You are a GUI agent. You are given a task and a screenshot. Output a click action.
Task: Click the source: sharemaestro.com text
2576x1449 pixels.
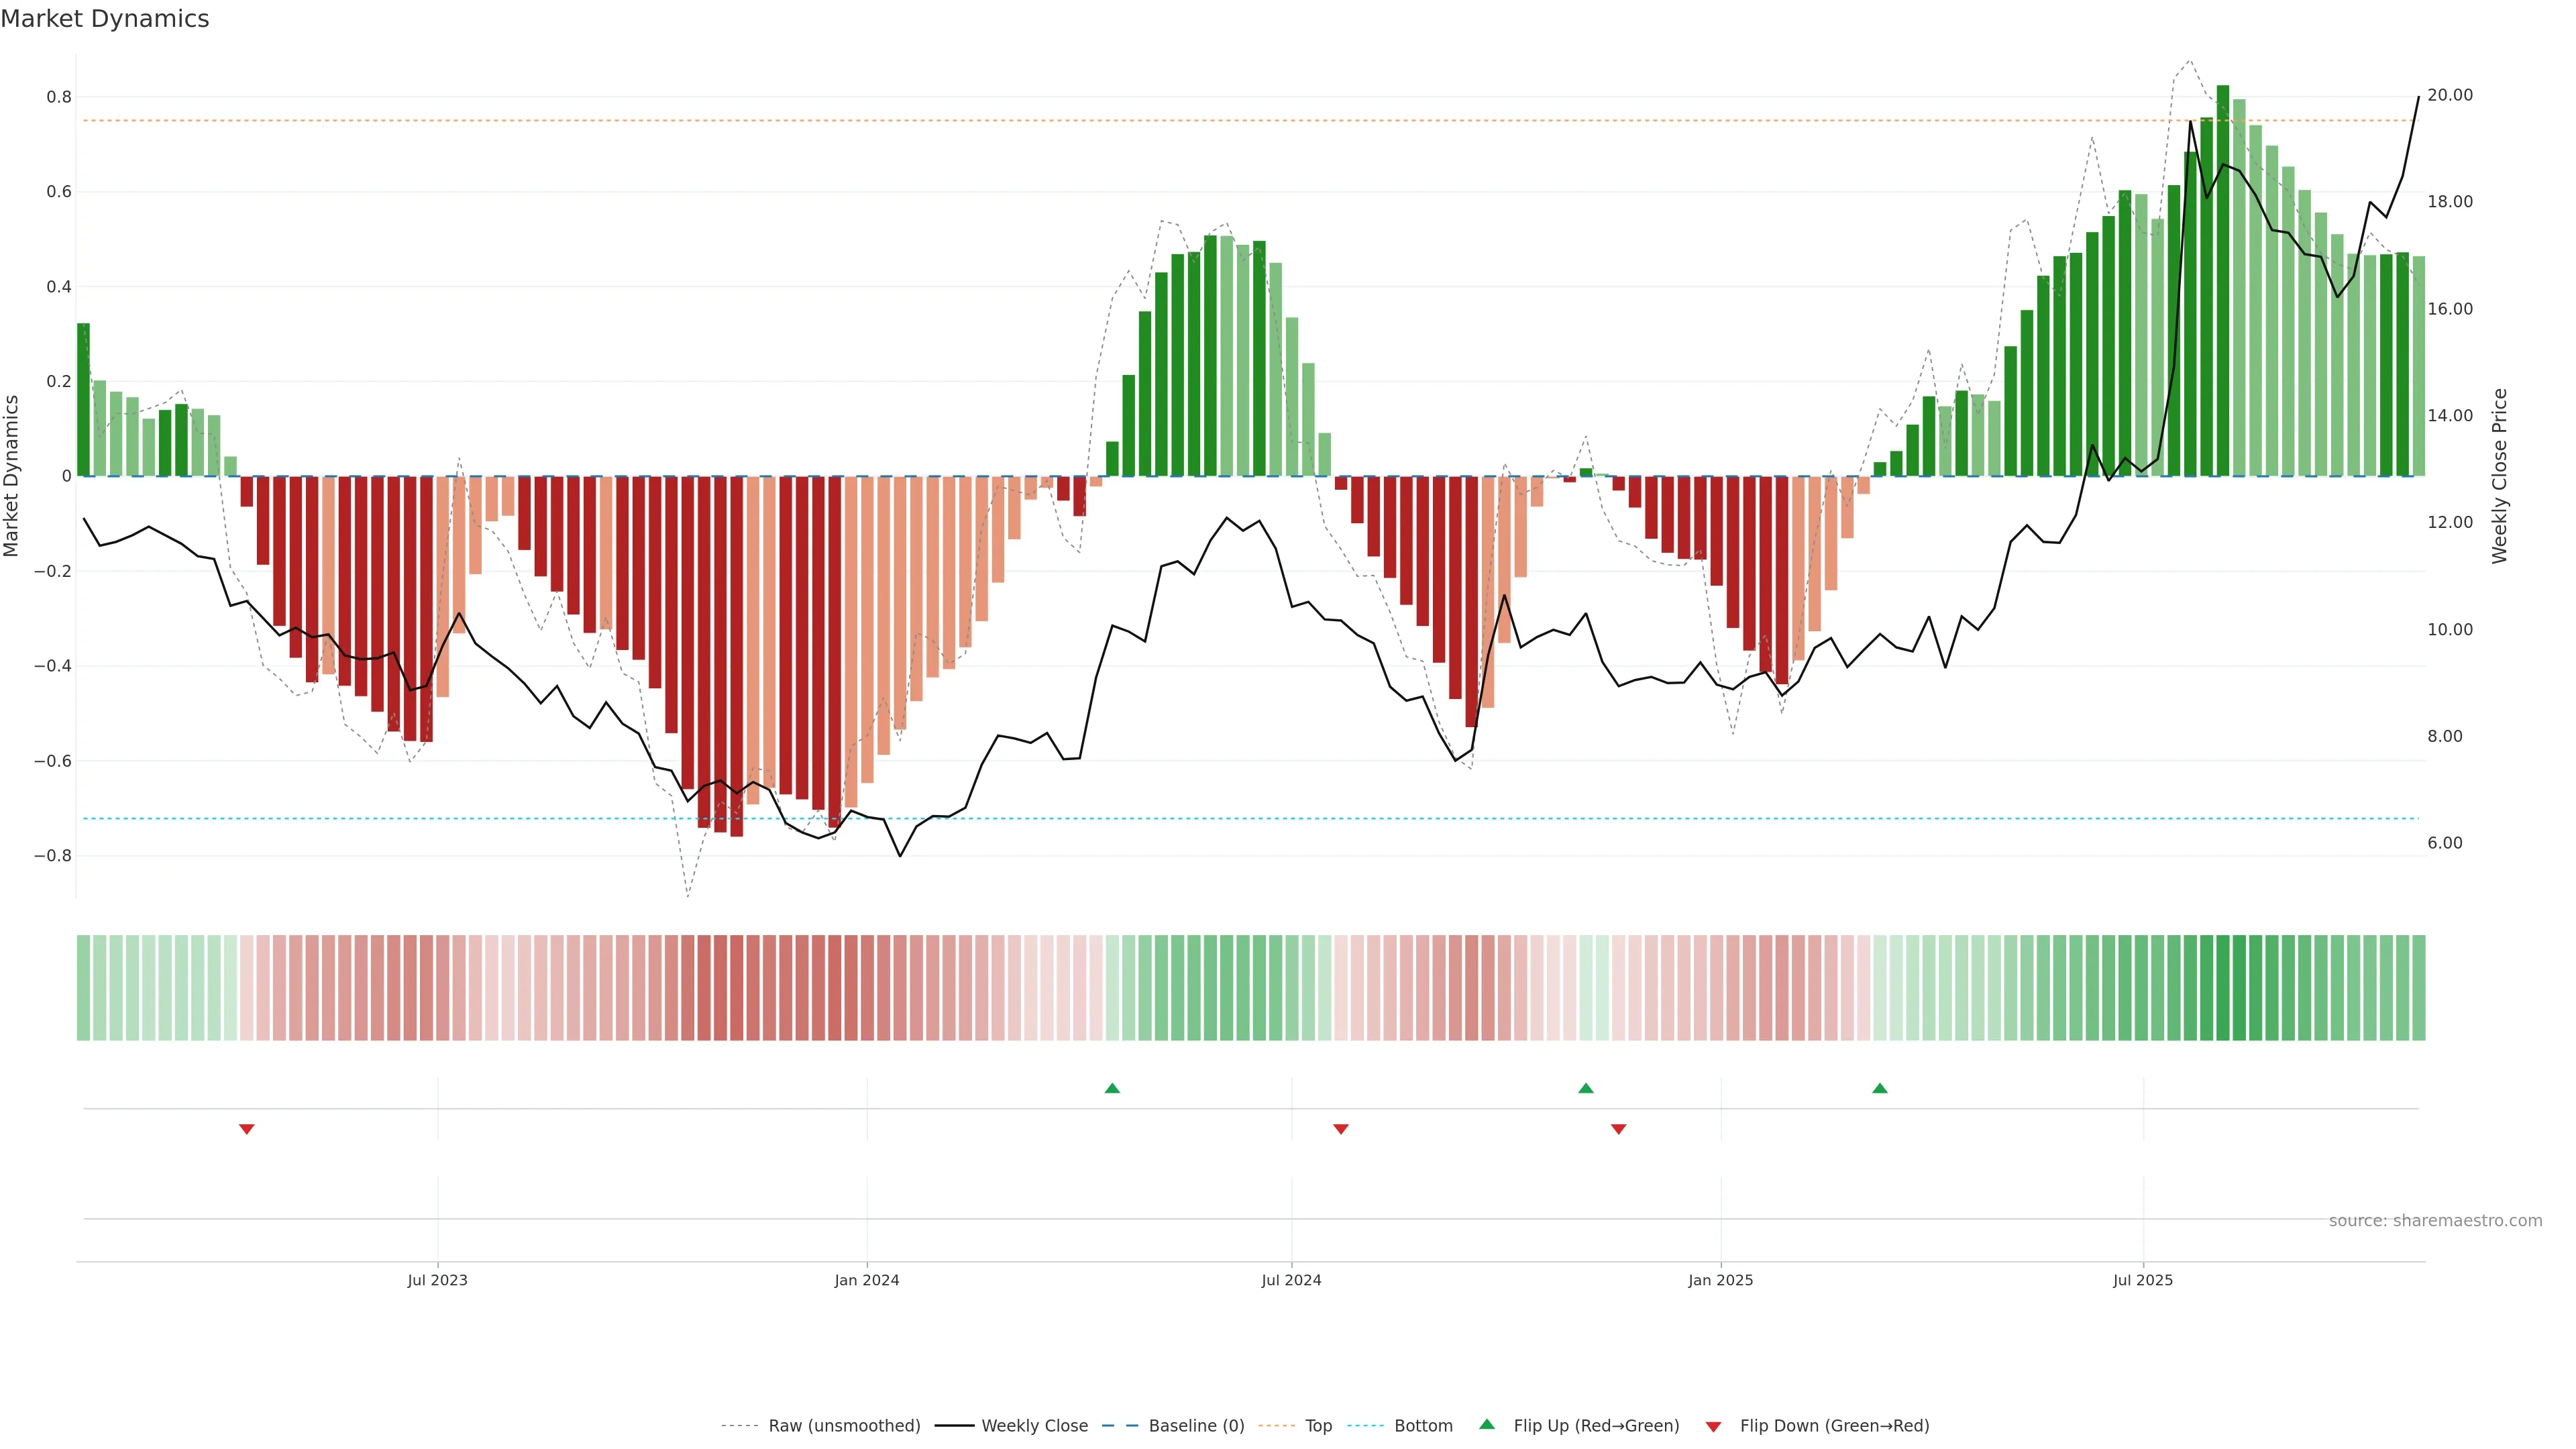coord(2435,1220)
